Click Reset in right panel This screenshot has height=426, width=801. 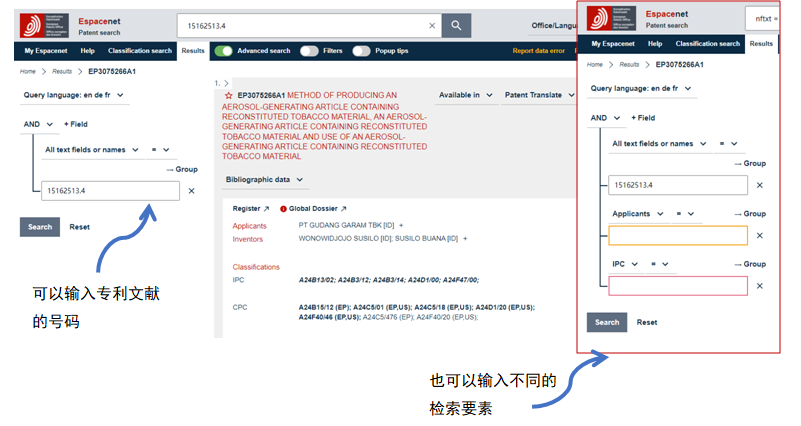[x=647, y=323]
